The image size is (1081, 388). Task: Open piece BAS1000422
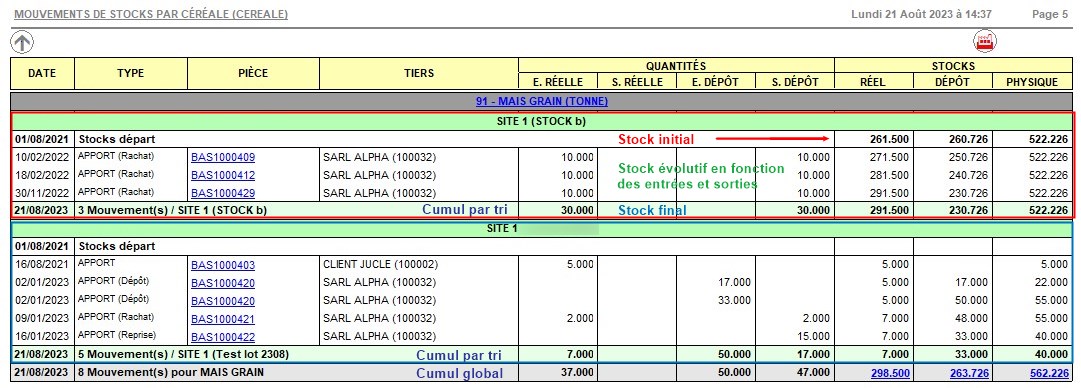(x=223, y=336)
